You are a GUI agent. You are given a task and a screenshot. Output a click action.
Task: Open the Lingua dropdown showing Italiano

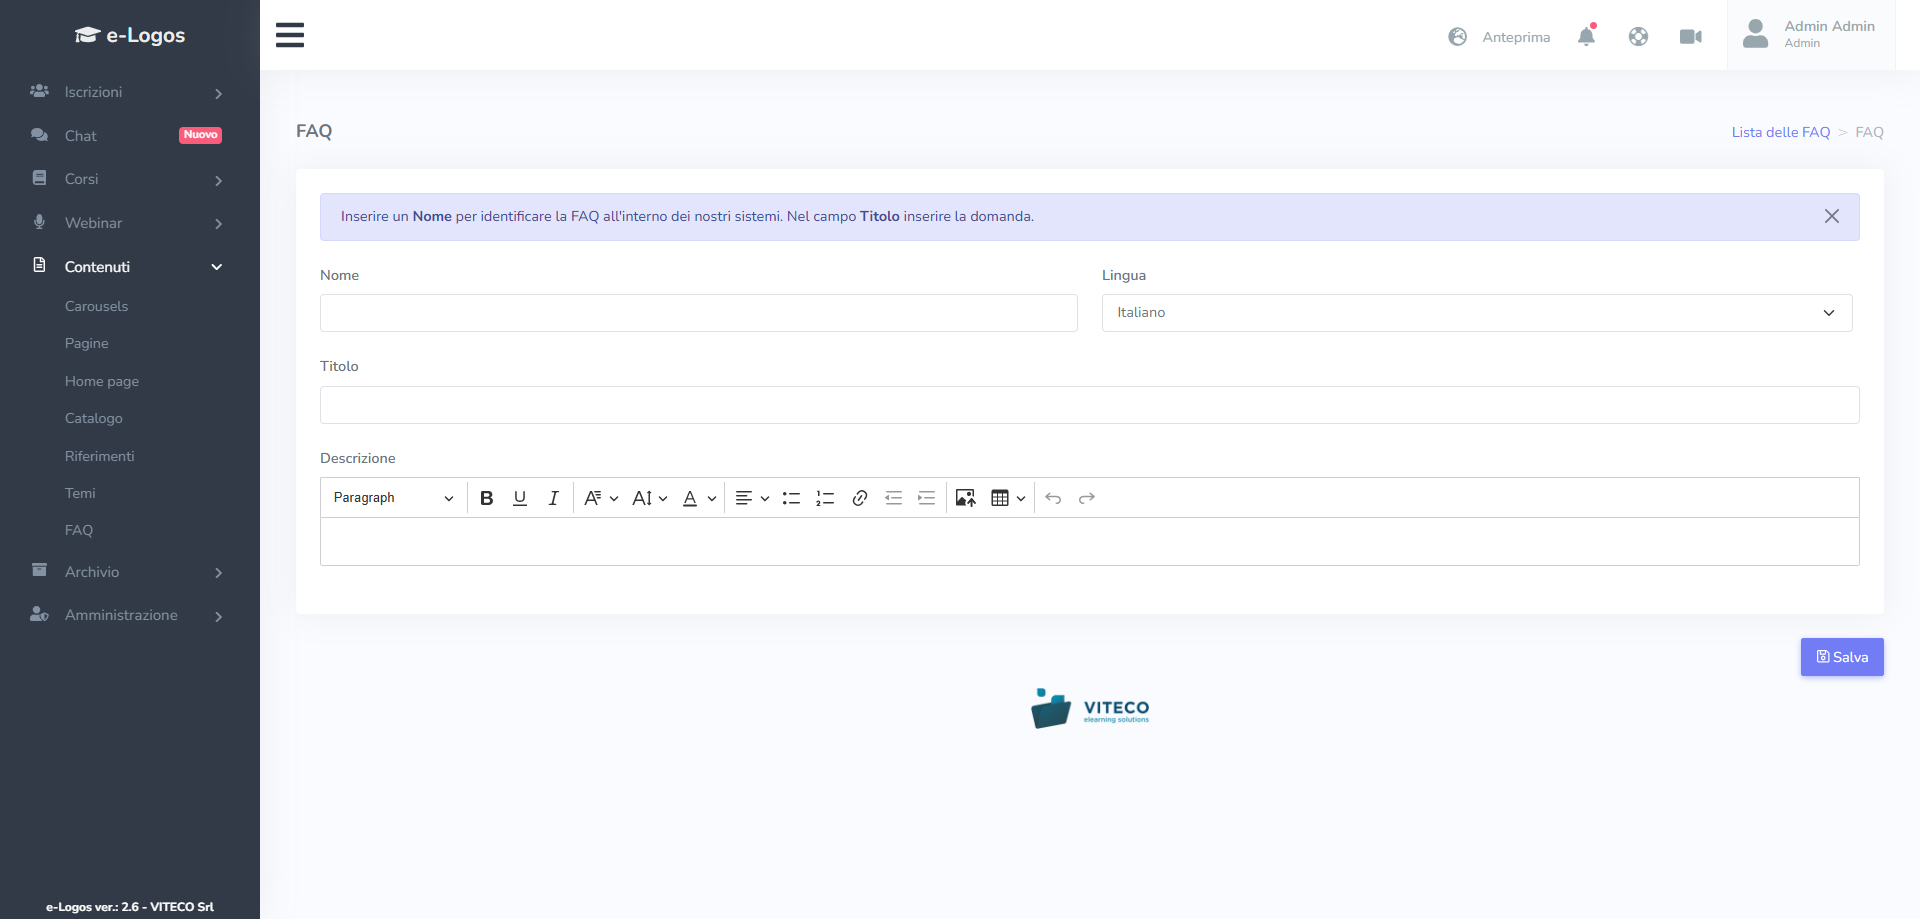(x=1476, y=313)
